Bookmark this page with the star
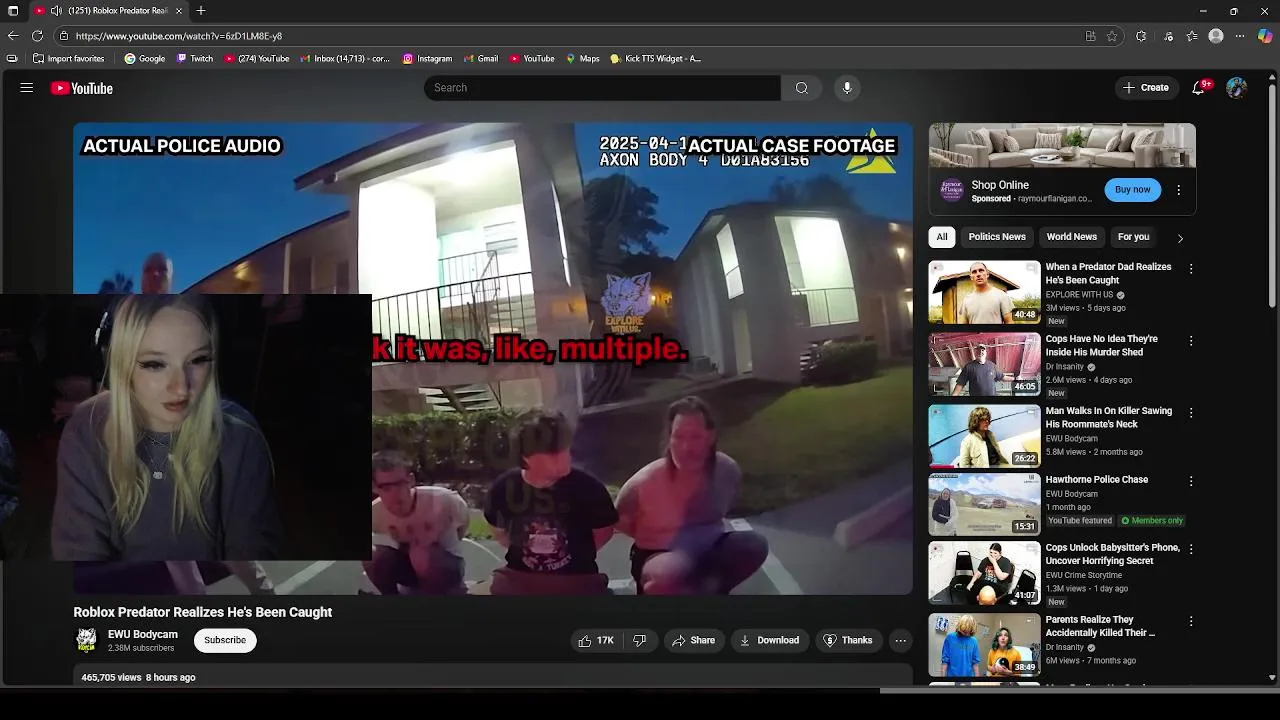 tap(1112, 36)
